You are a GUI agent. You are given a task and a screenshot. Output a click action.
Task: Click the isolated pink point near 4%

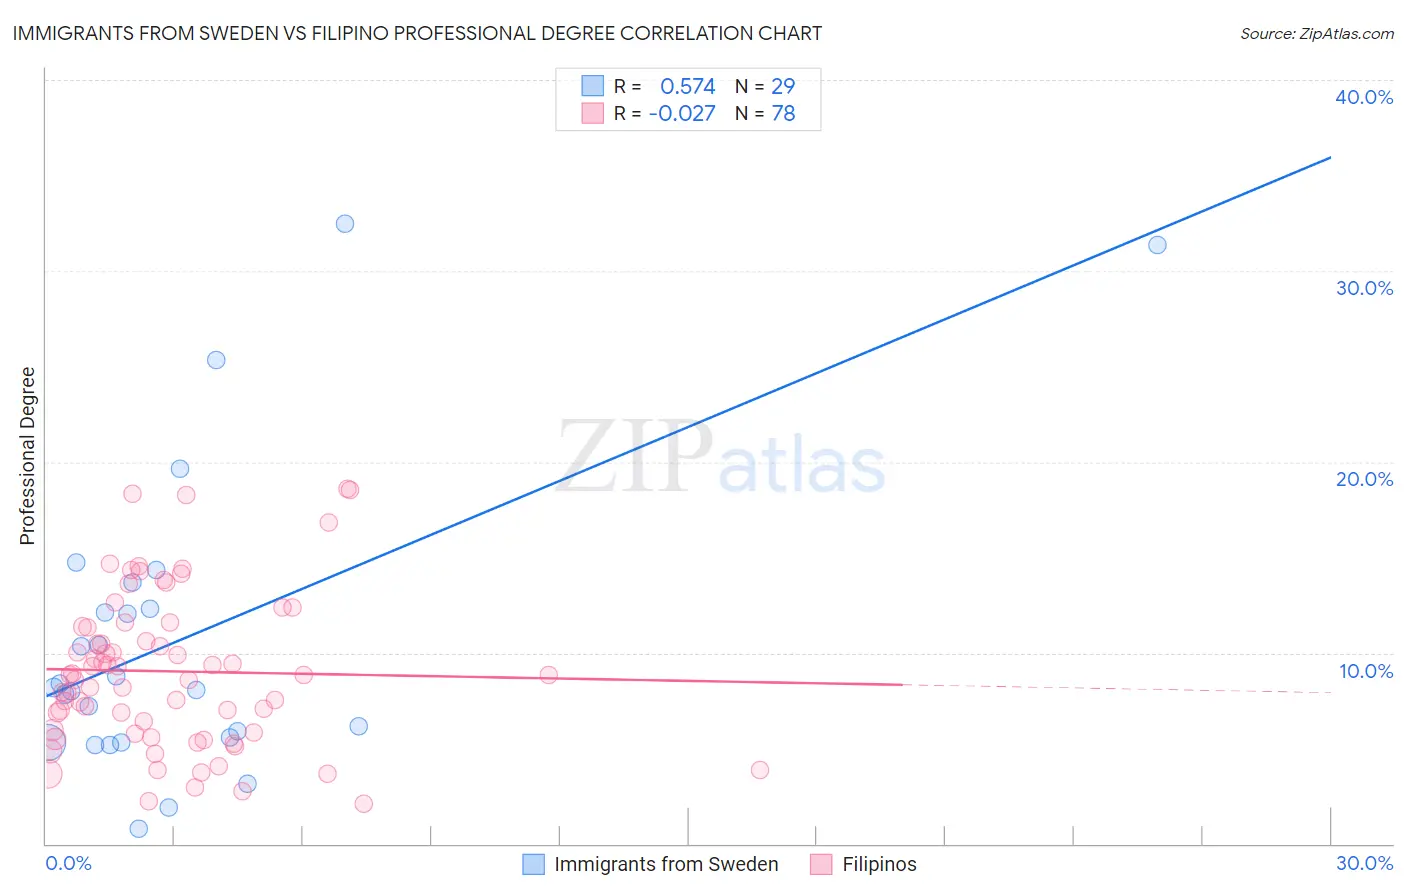760,770
